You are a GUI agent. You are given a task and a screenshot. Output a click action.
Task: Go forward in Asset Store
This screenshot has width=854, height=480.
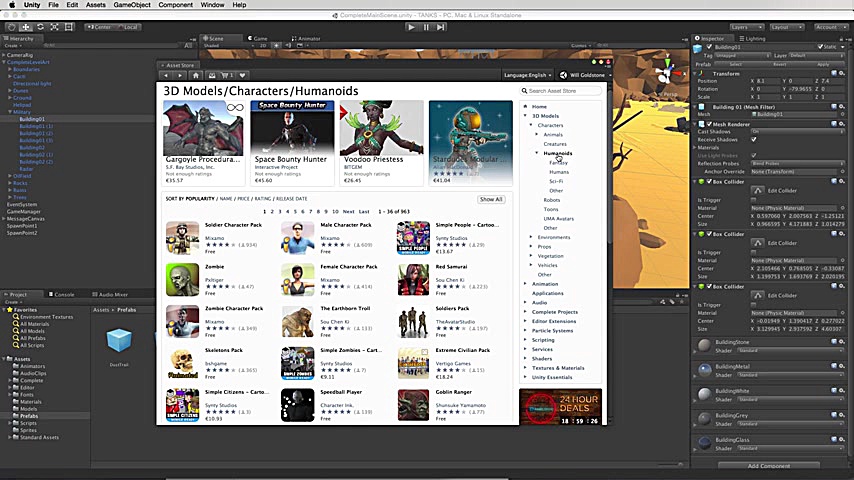(x=180, y=75)
